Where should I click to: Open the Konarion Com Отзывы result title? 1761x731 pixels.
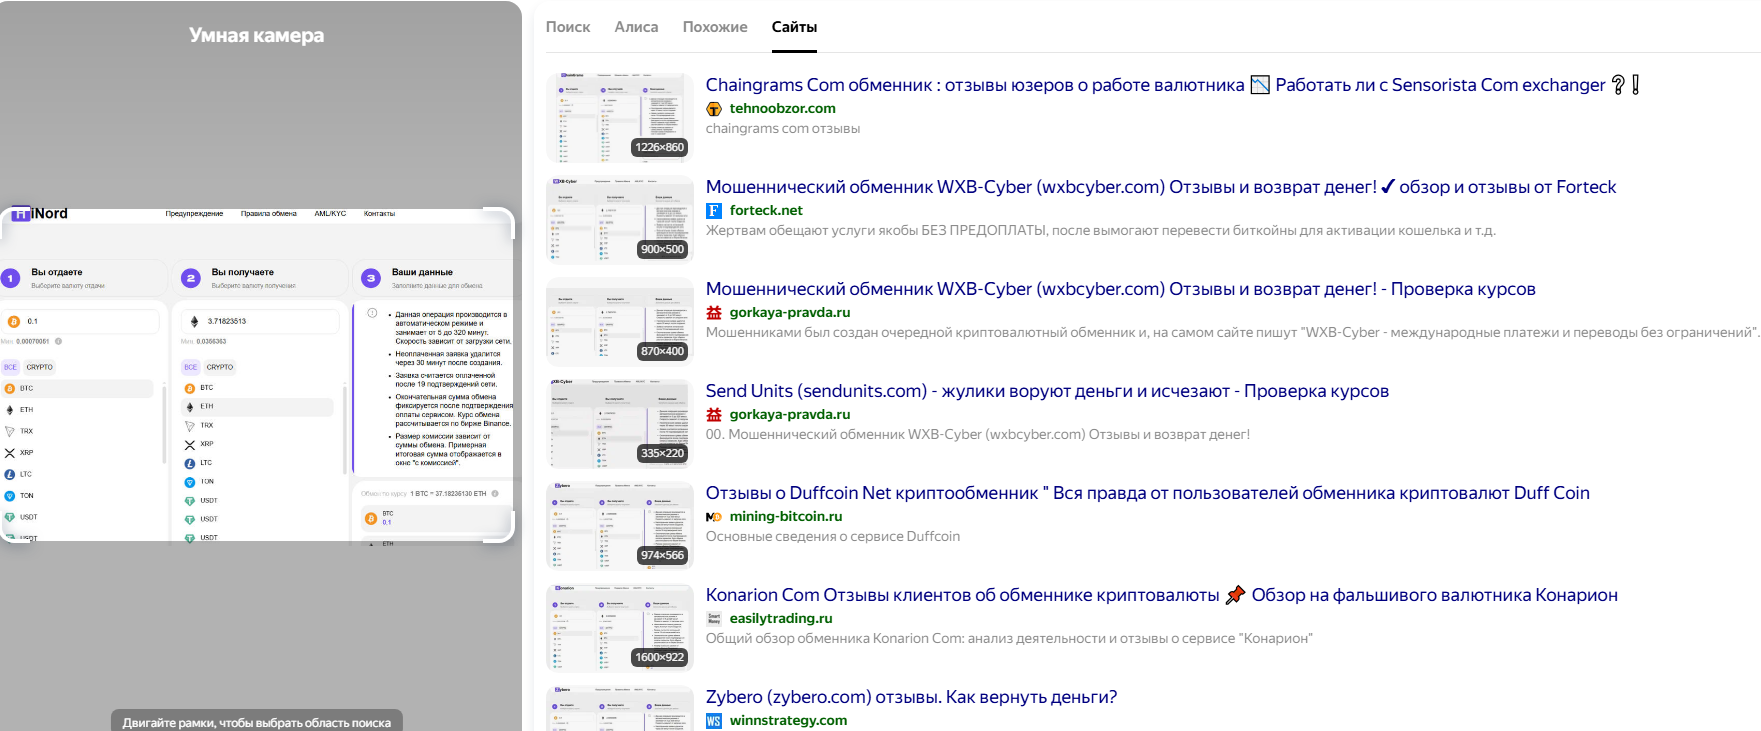(1162, 595)
